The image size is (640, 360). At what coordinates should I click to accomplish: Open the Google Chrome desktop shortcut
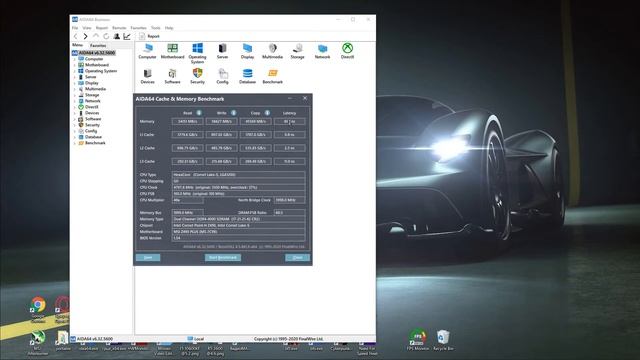[38, 310]
